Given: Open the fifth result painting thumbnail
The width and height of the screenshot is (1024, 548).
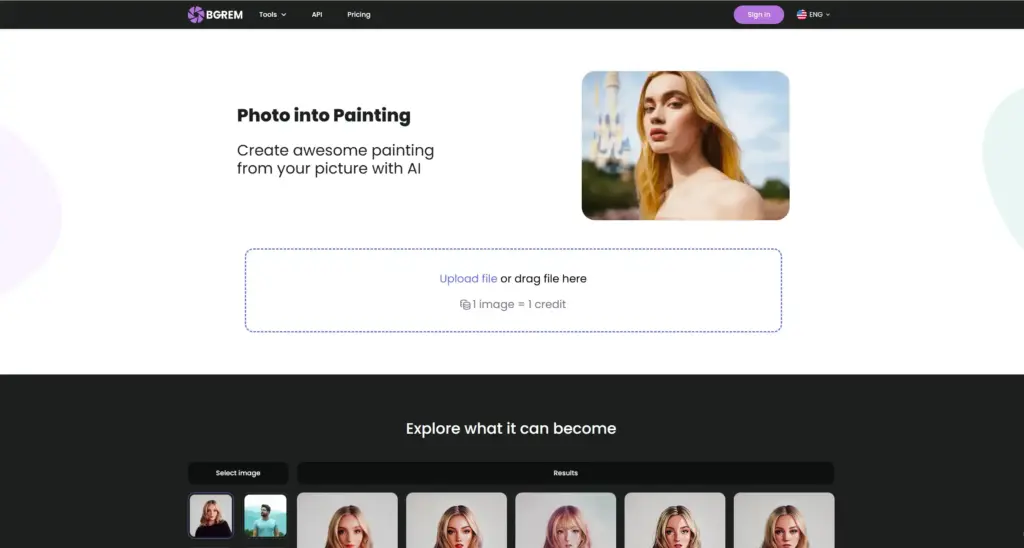Looking at the screenshot, I should coord(784,520).
